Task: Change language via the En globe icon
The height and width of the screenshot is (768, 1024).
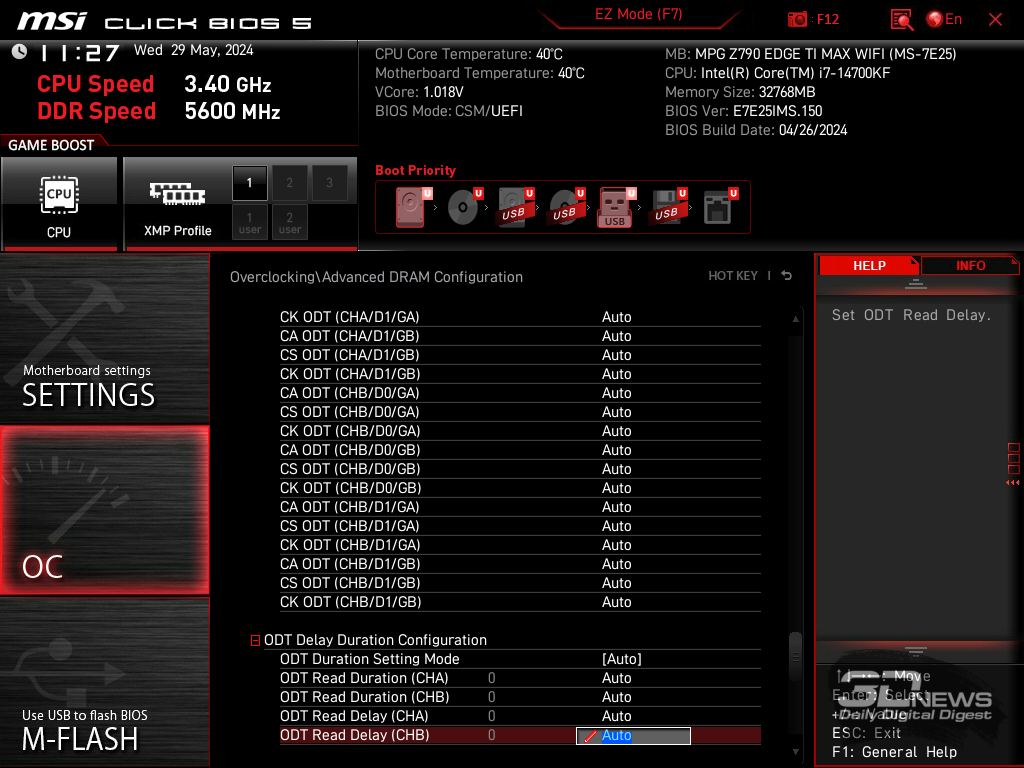Action: click(944, 20)
